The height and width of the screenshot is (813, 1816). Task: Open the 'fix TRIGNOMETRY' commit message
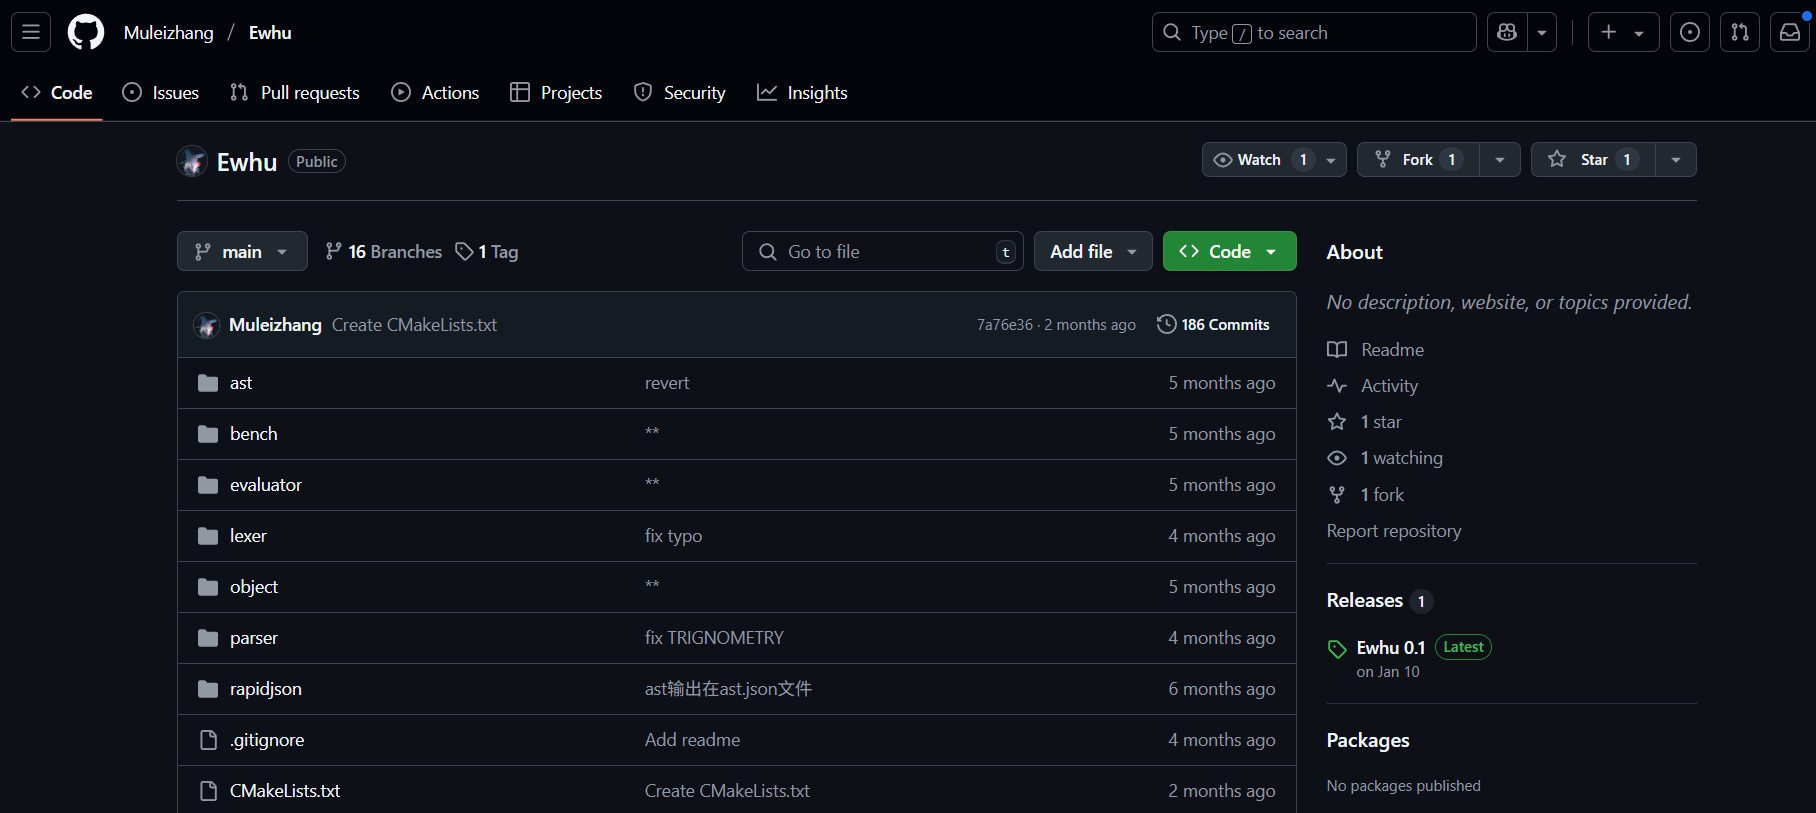pos(714,638)
